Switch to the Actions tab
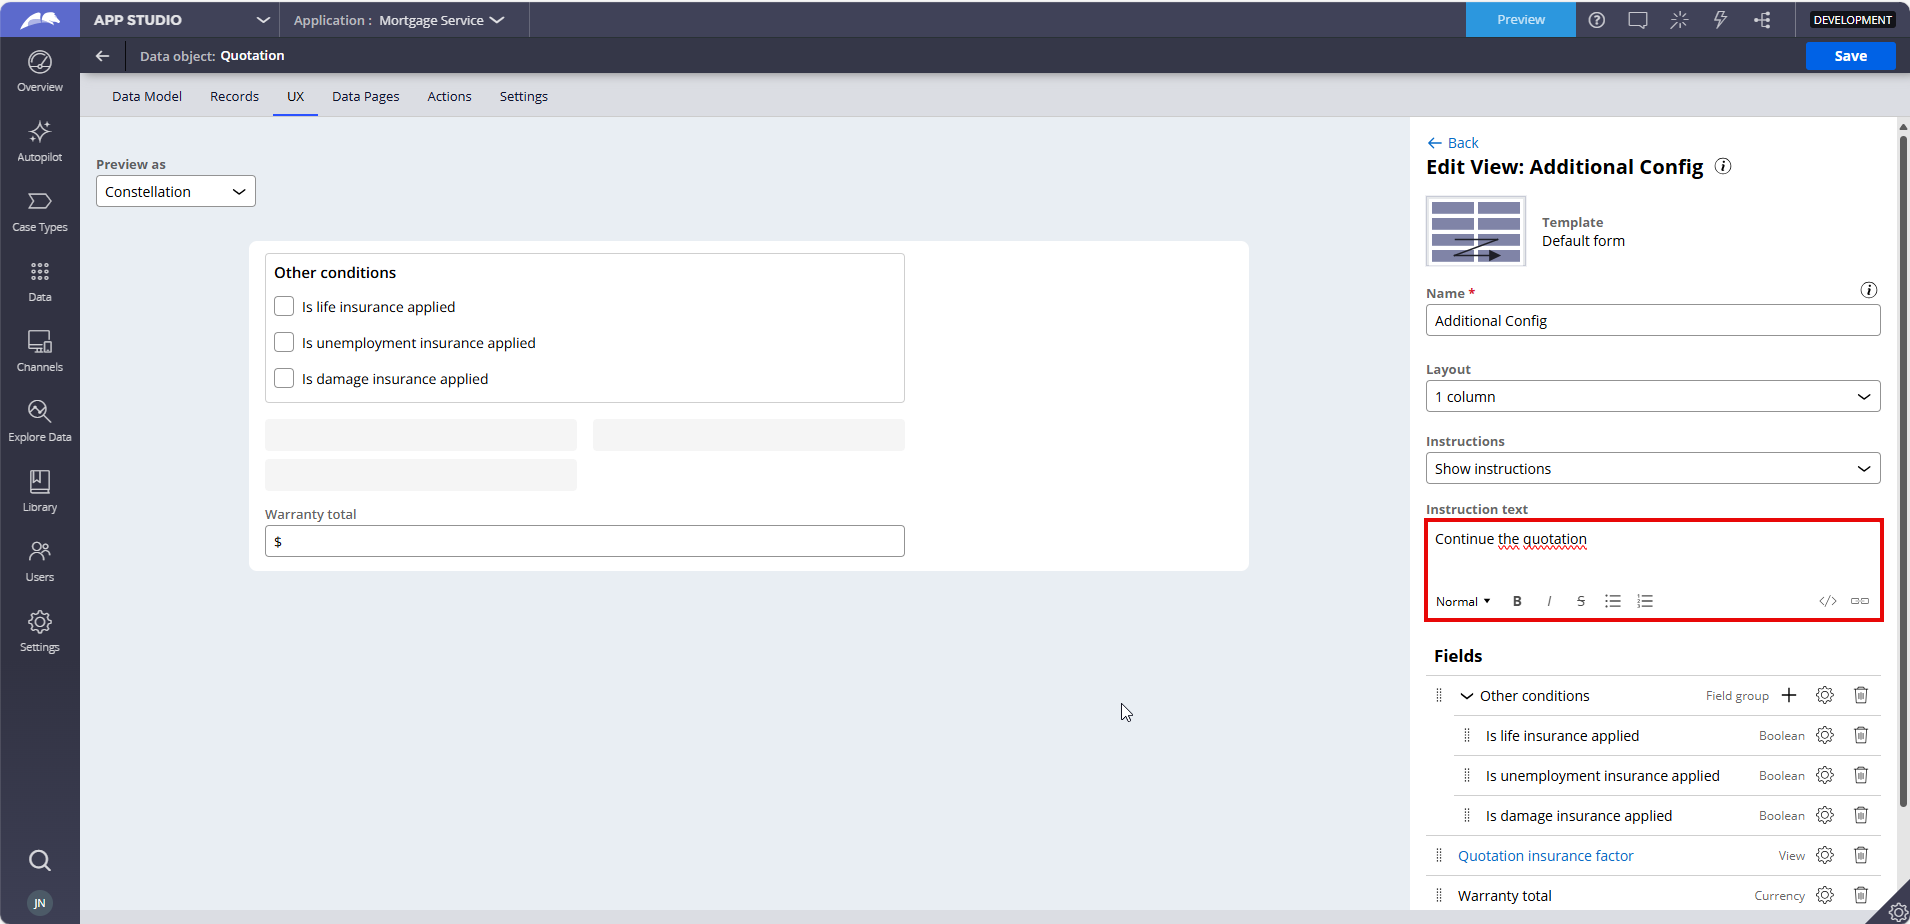The width and height of the screenshot is (1910, 924). click(449, 96)
